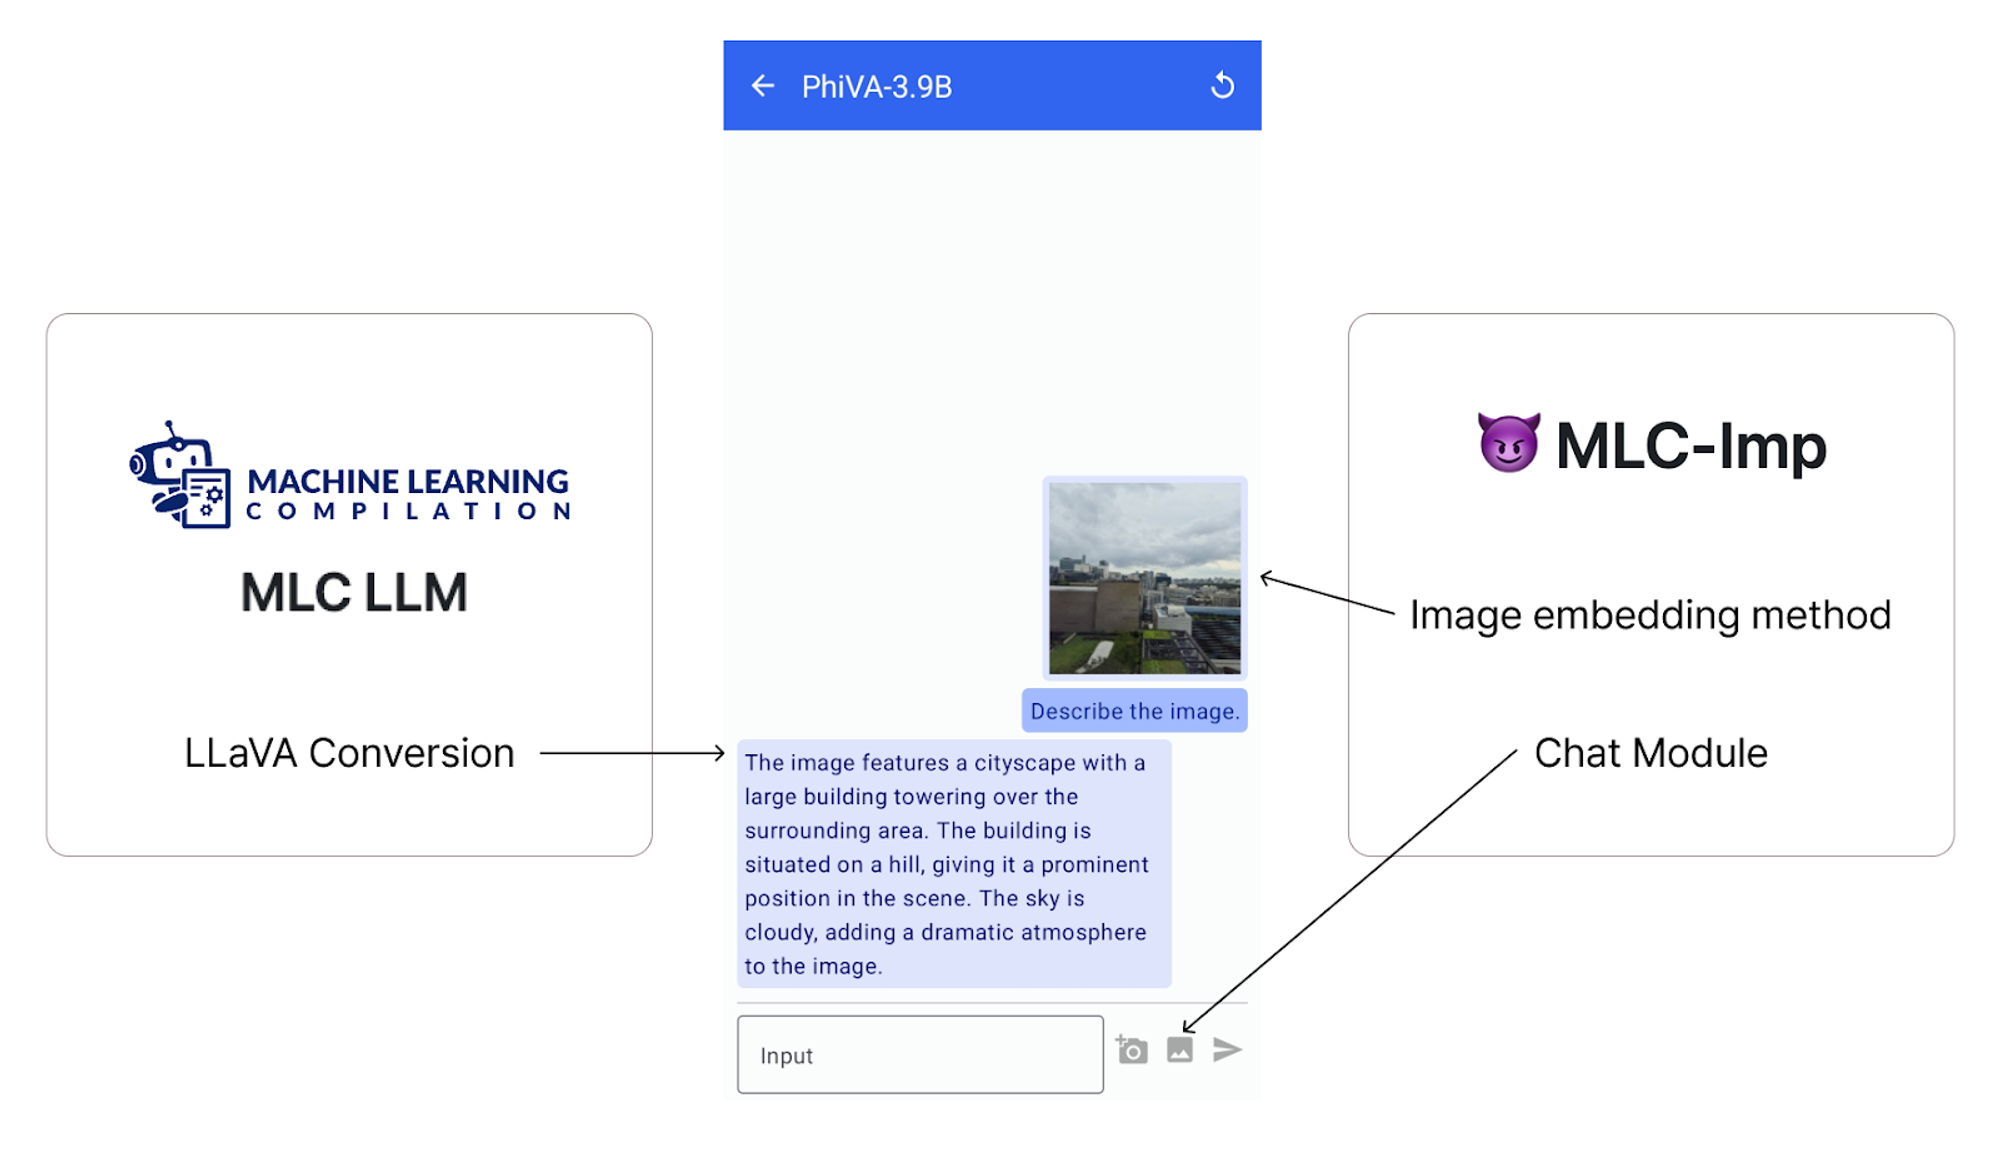This screenshot has width=2000, height=1170.
Task: Focus the Input text field
Action: click(920, 1055)
